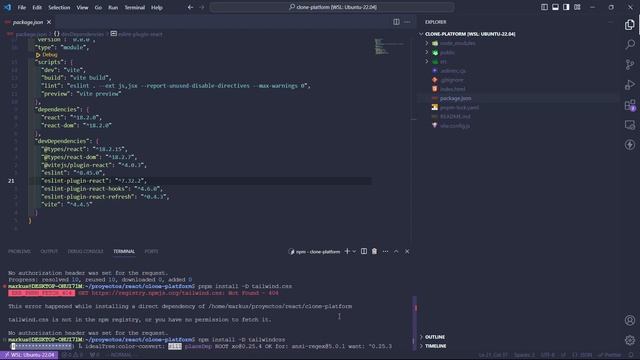Expand the src folder

click(443, 62)
